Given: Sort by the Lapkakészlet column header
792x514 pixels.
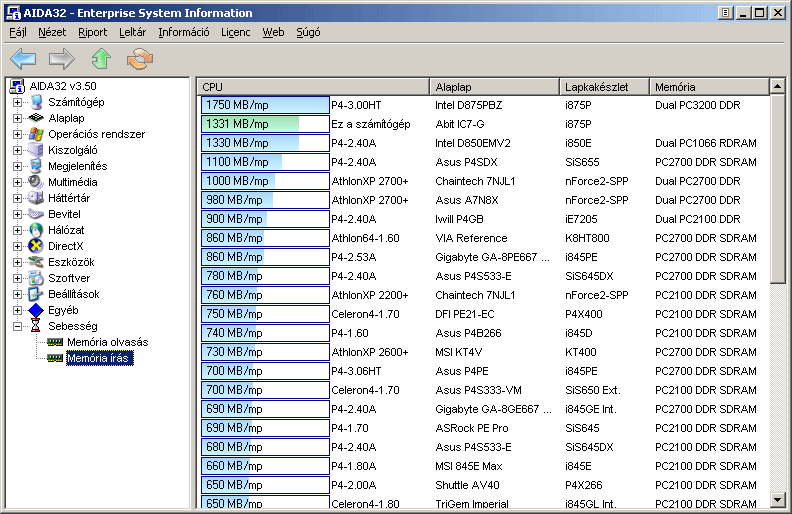Looking at the screenshot, I should [x=604, y=87].
